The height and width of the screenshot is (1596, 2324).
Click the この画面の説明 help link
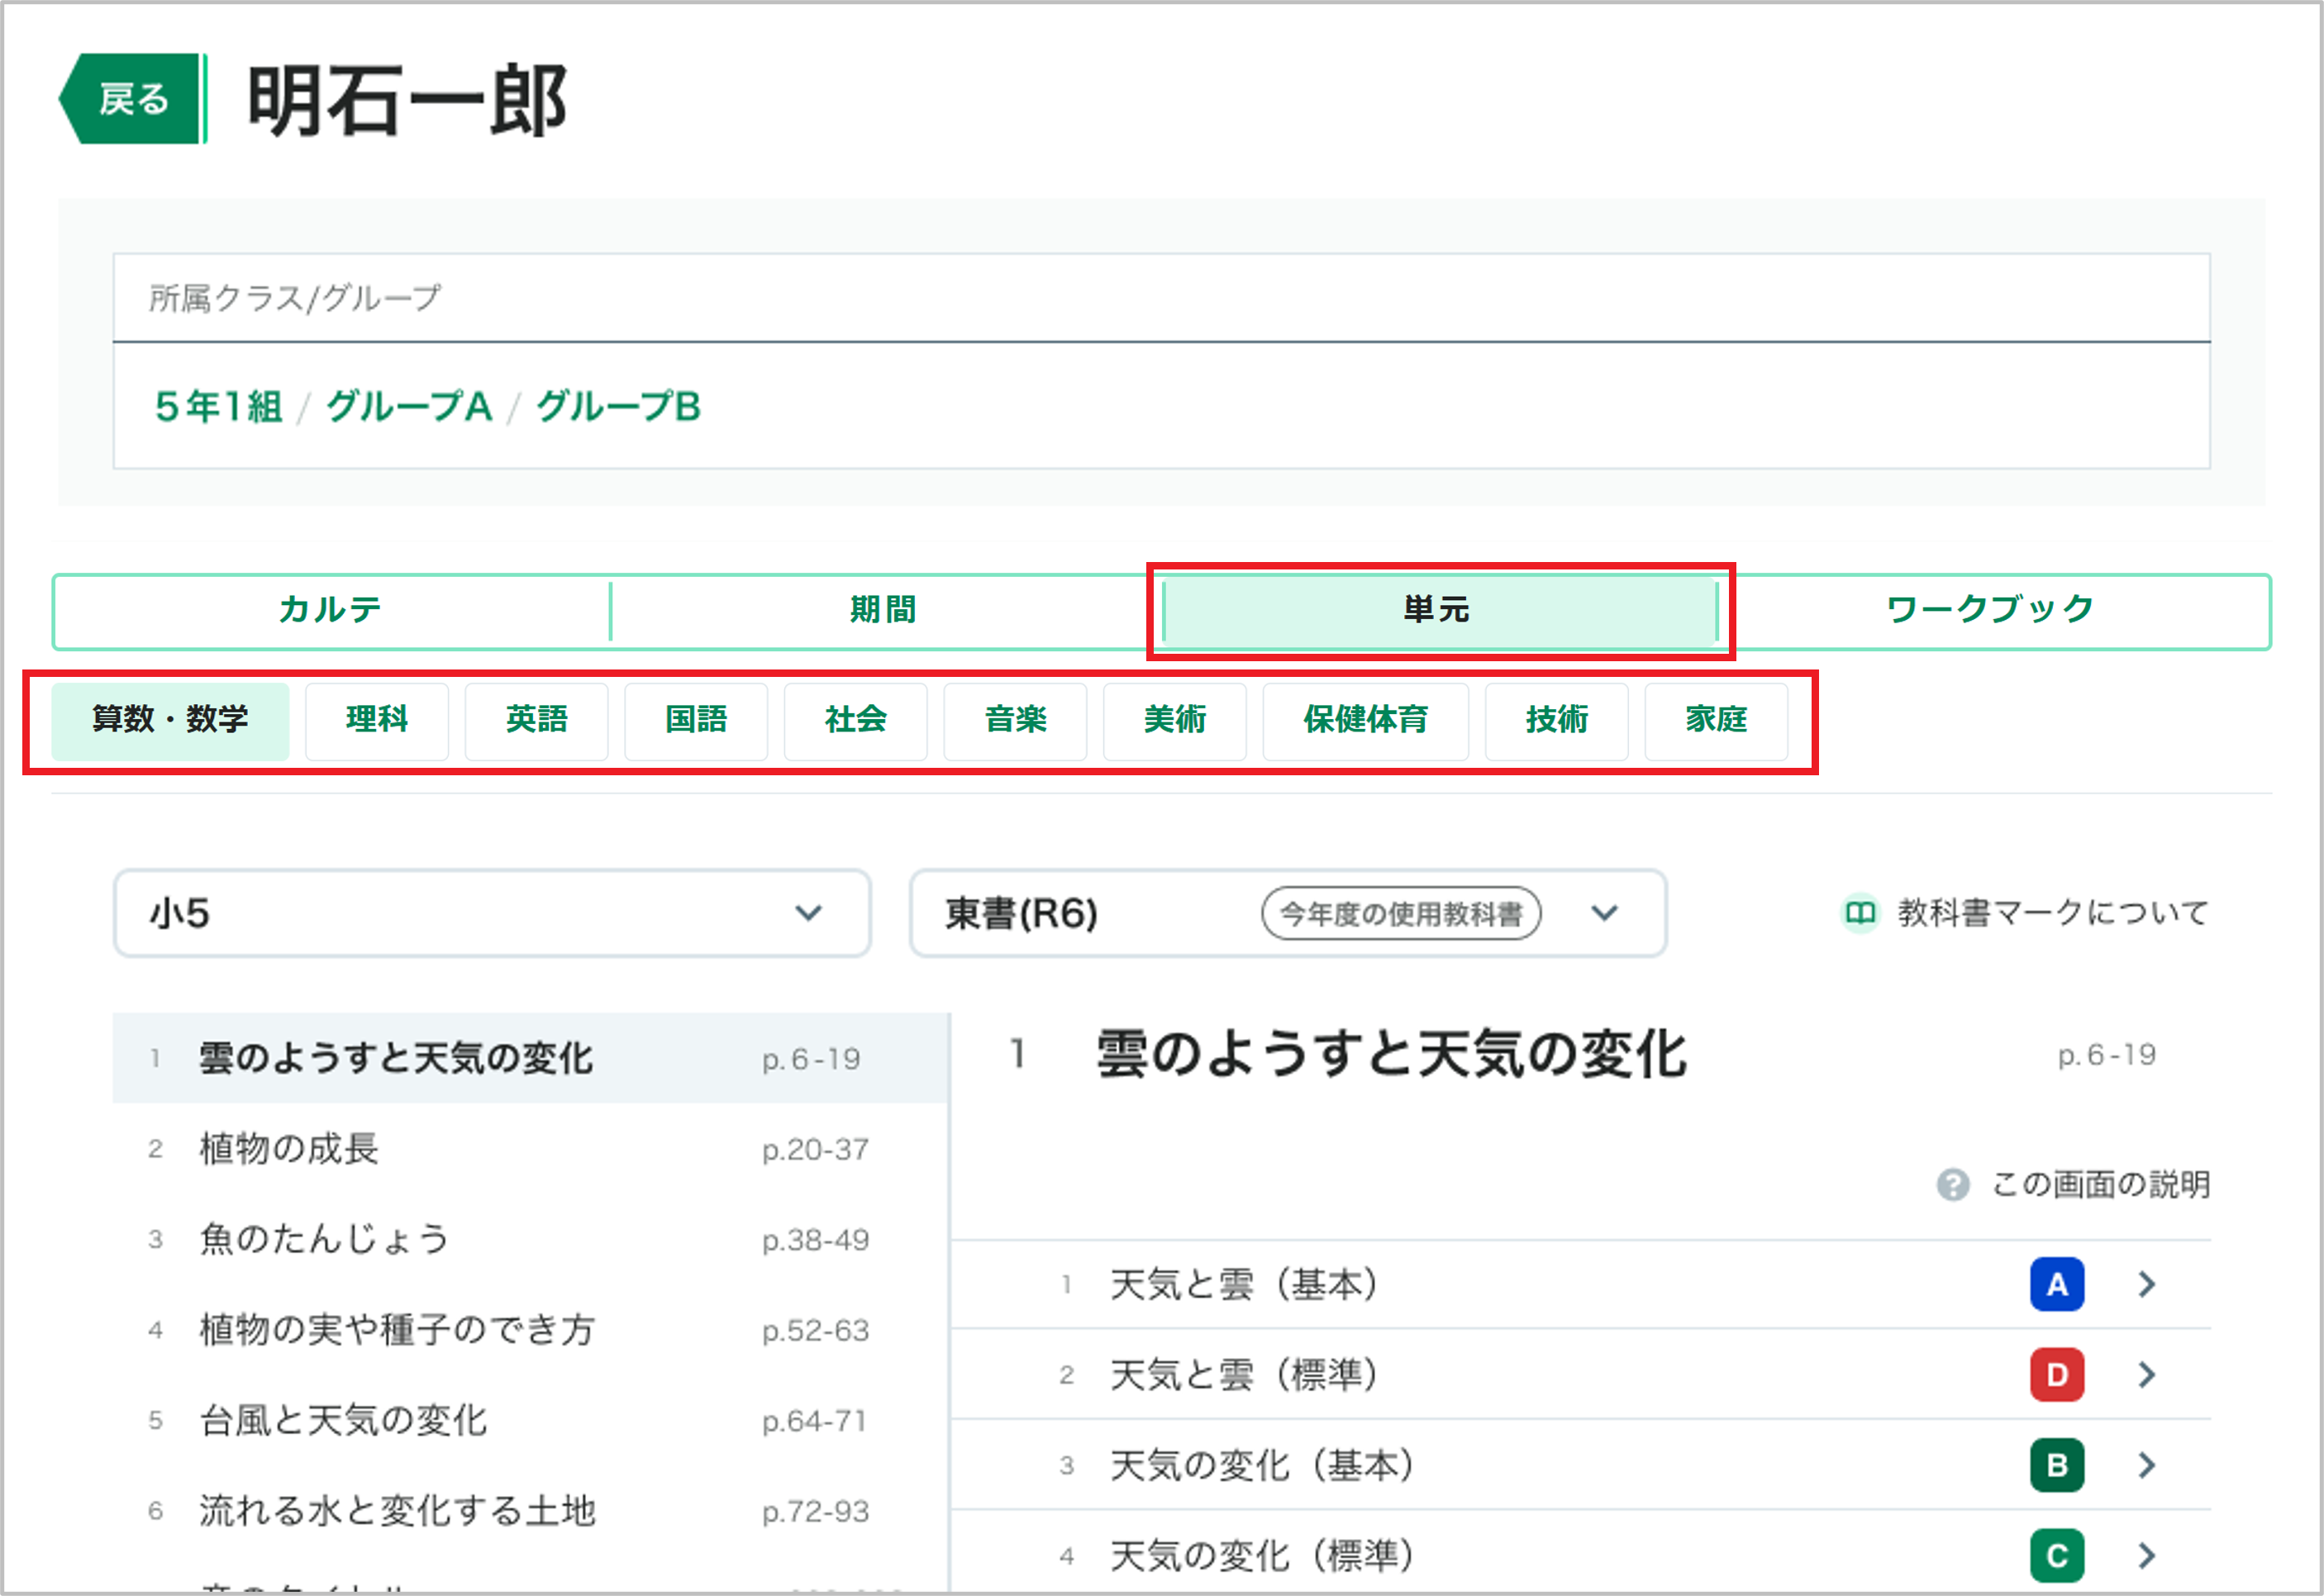click(x=2101, y=1185)
